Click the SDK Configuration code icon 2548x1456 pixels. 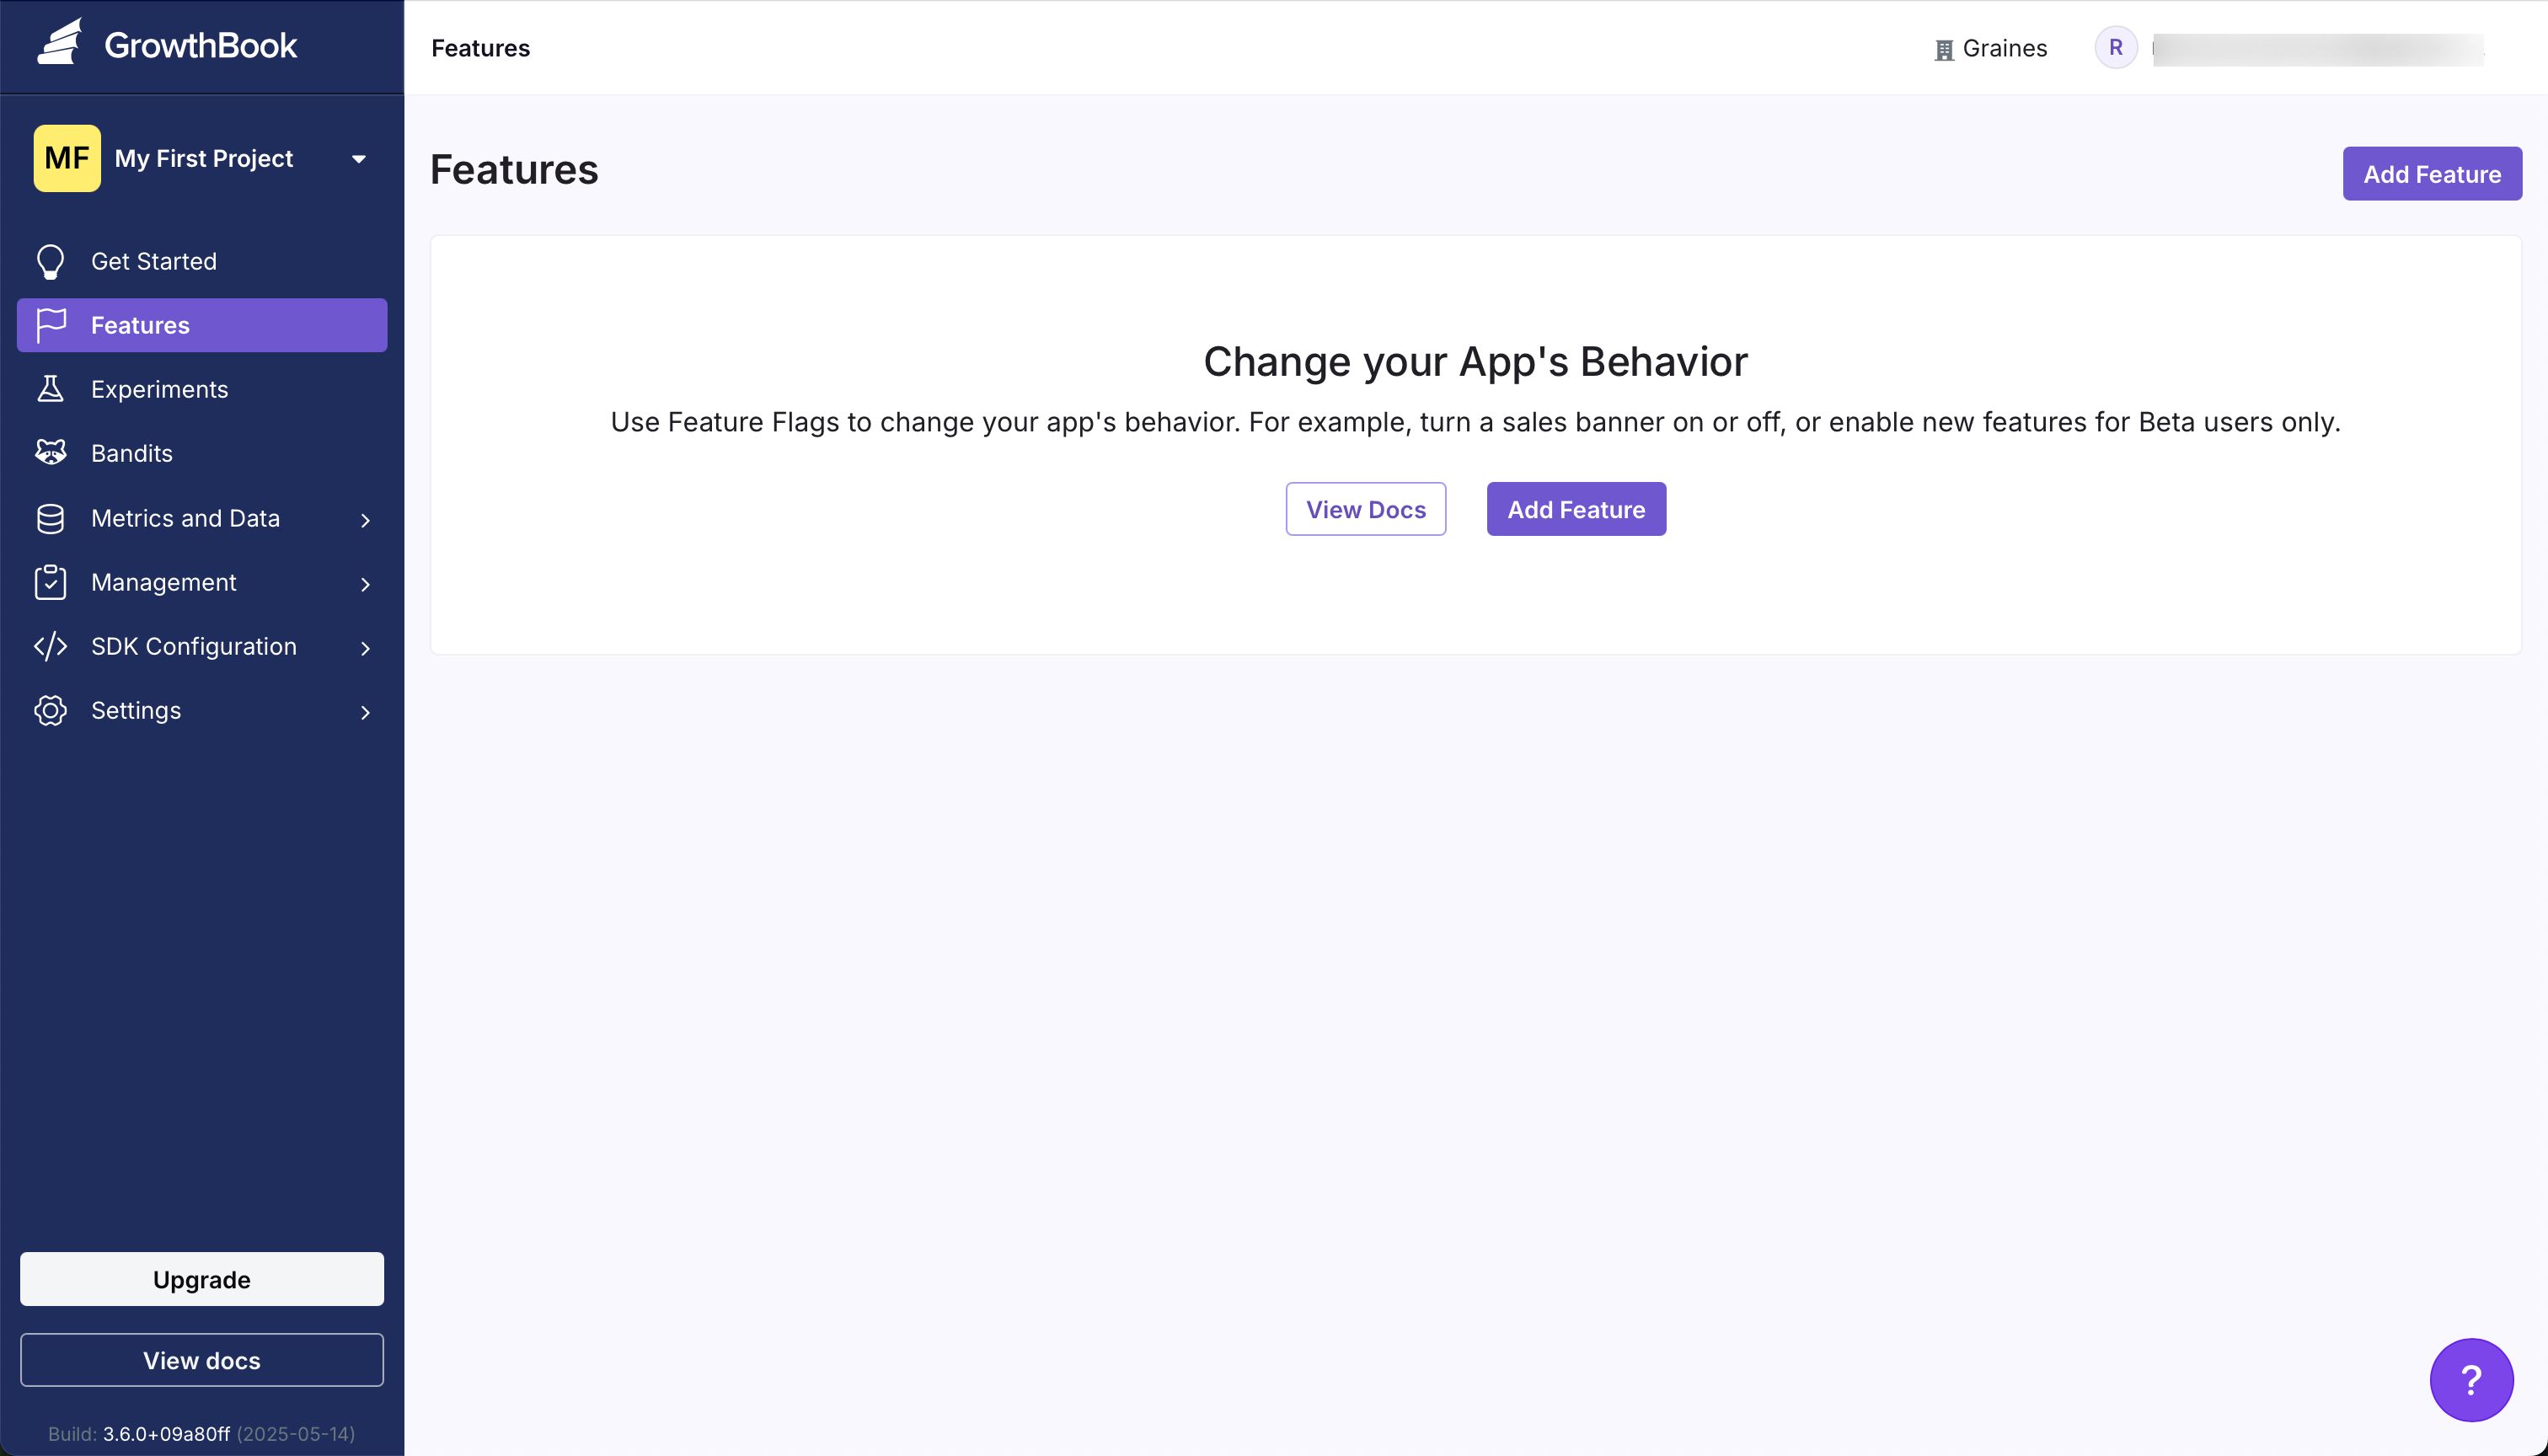[50, 646]
